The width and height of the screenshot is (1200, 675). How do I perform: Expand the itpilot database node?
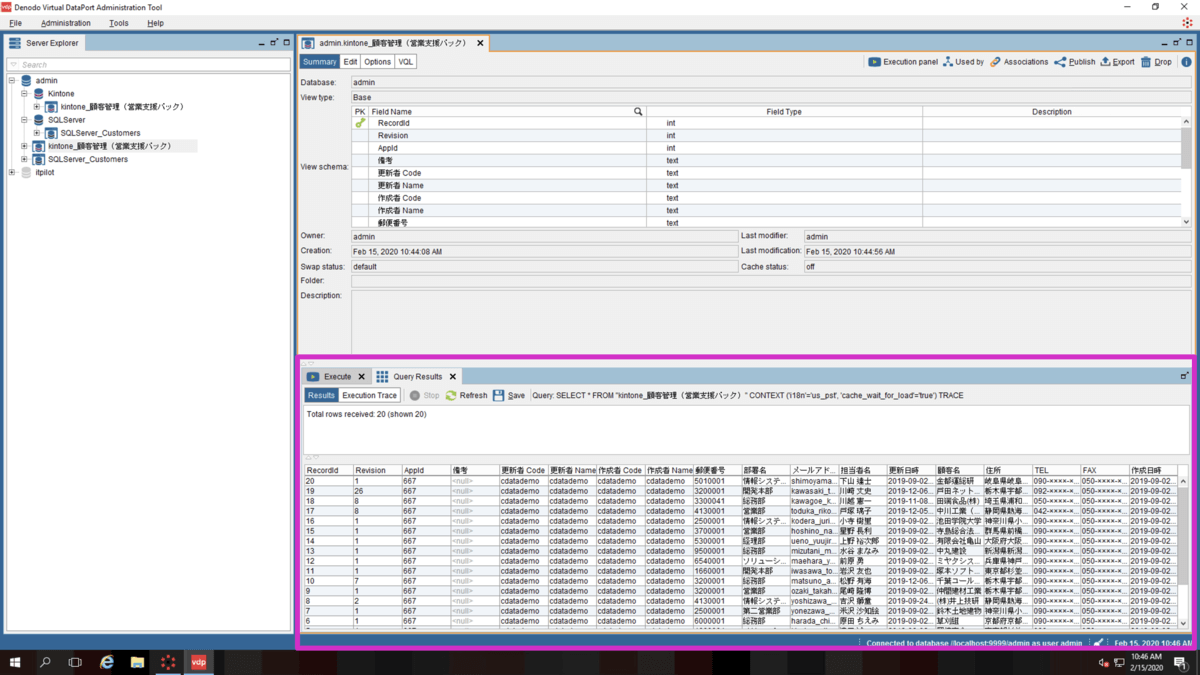(11, 173)
